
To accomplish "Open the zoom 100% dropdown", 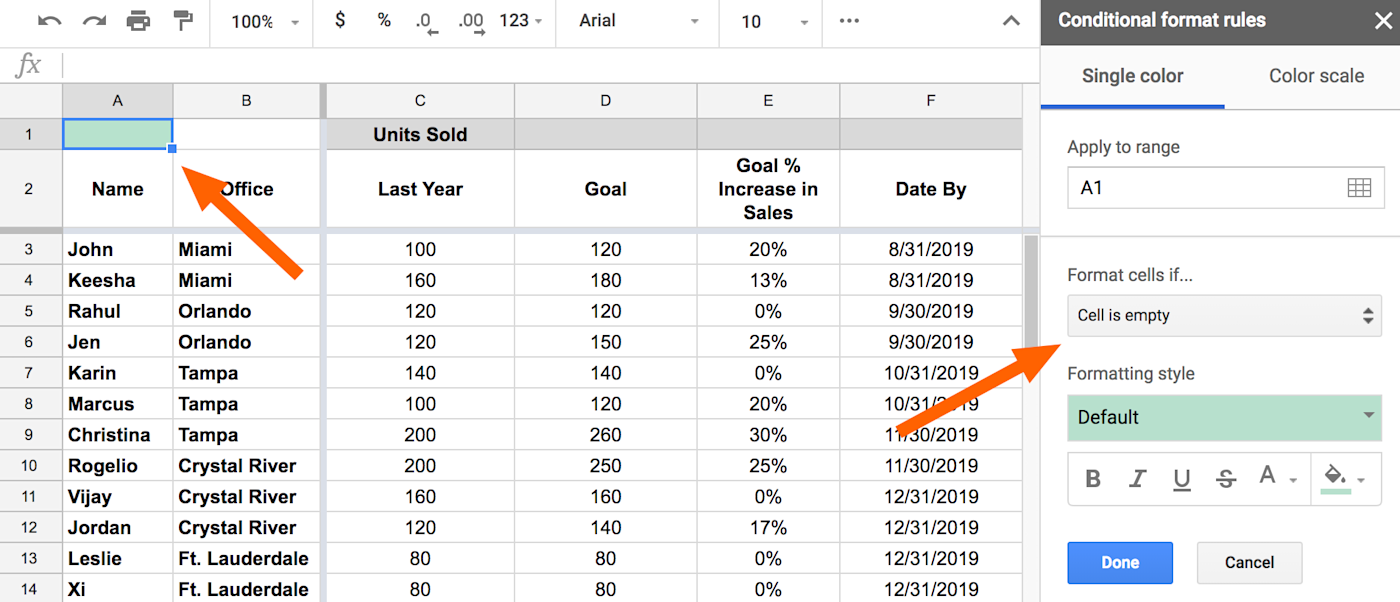I will [260, 21].
